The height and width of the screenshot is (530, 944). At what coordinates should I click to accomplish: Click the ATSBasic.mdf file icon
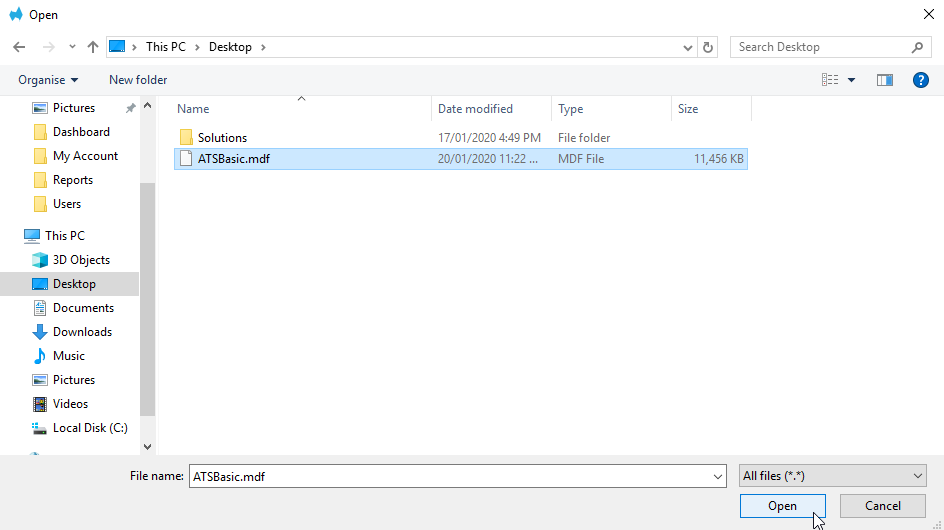(186, 159)
